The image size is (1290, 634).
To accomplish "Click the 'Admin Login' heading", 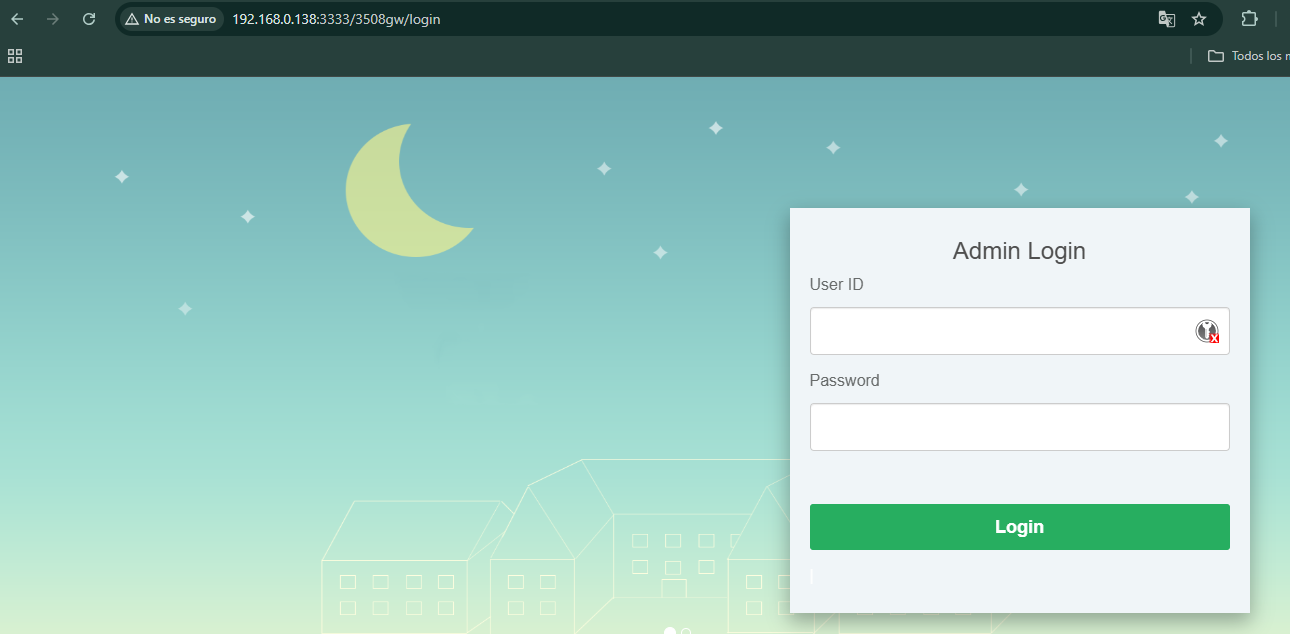I will coord(1019,251).
